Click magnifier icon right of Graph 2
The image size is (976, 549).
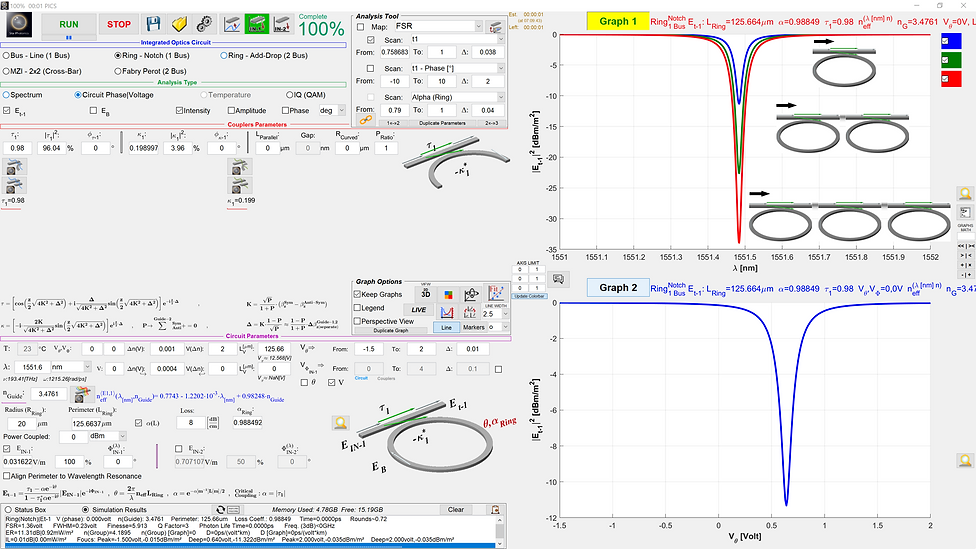click(x=965, y=461)
